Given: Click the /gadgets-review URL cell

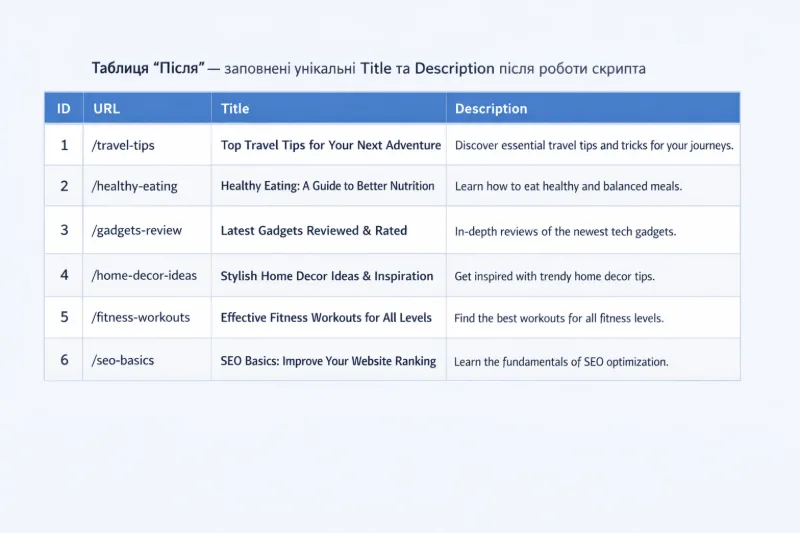Looking at the screenshot, I should (137, 231).
